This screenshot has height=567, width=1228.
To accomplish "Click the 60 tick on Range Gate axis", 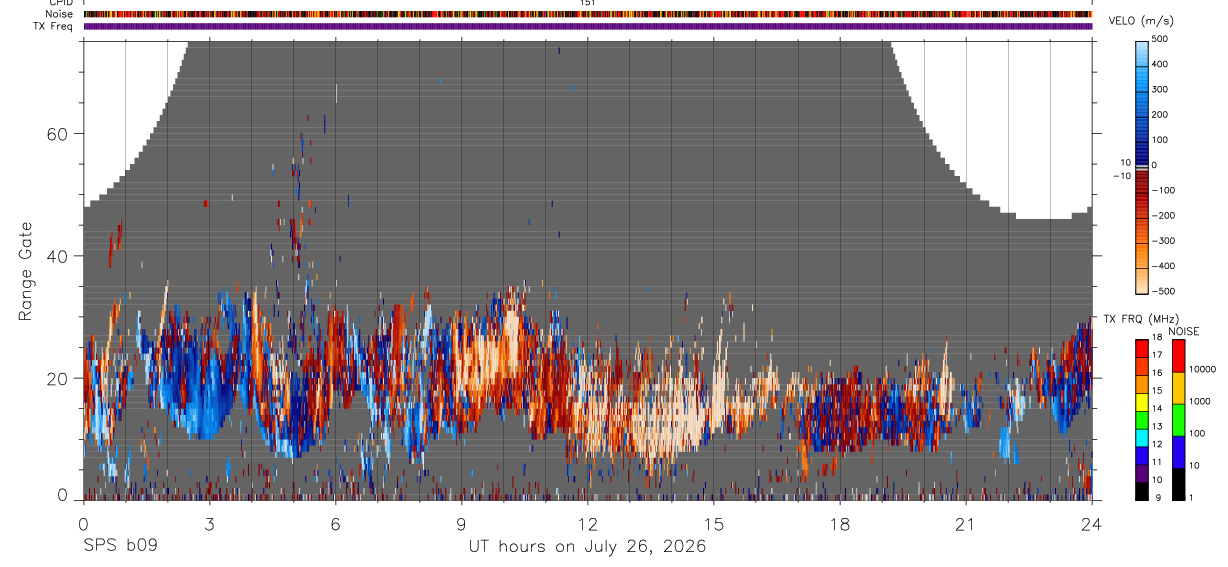I will coord(57,133).
